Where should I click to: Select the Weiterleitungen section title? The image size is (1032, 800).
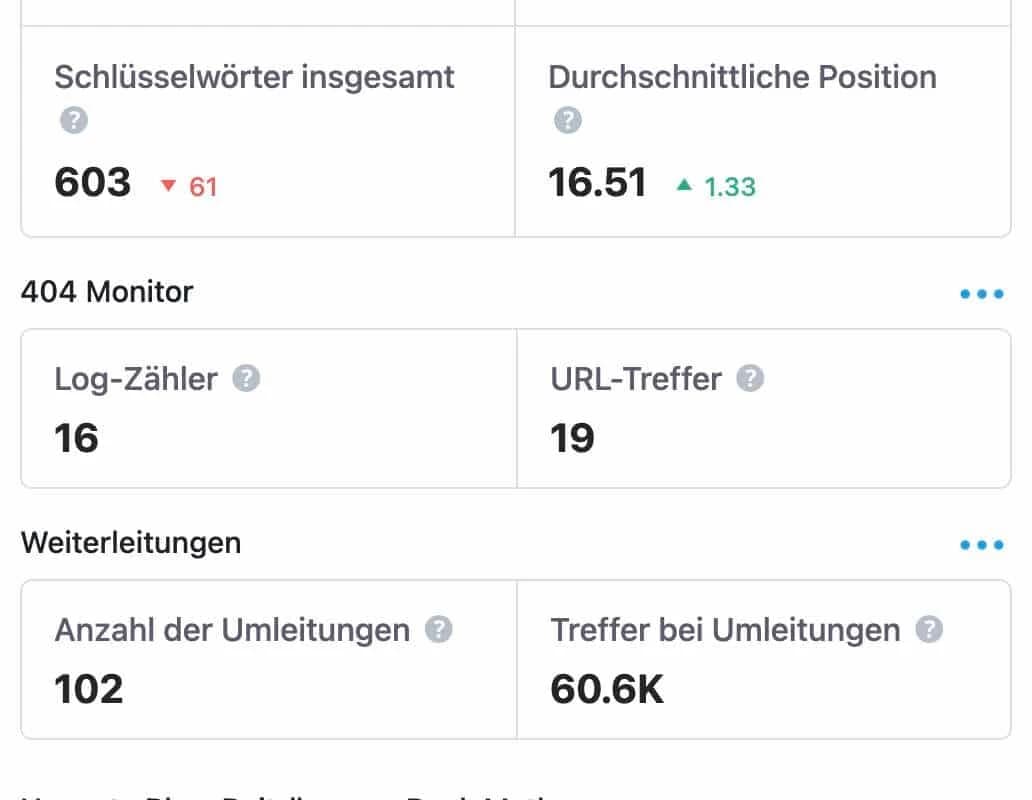point(131,543)
